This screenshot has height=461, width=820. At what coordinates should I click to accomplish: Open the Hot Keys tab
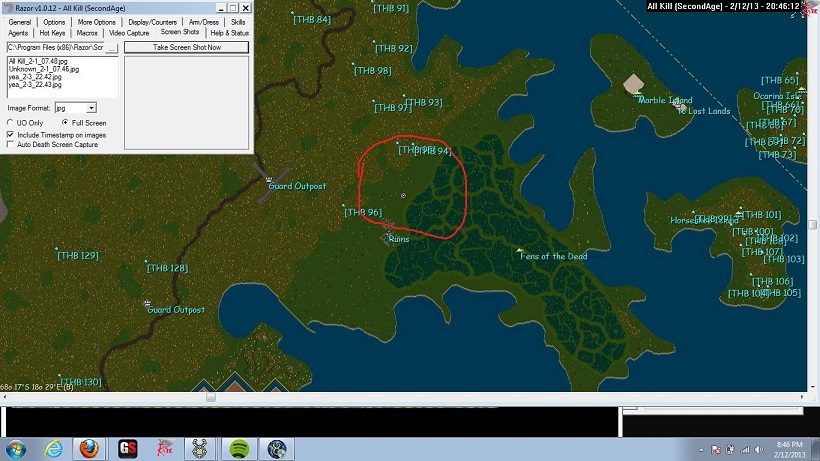[x=54, y=33]
